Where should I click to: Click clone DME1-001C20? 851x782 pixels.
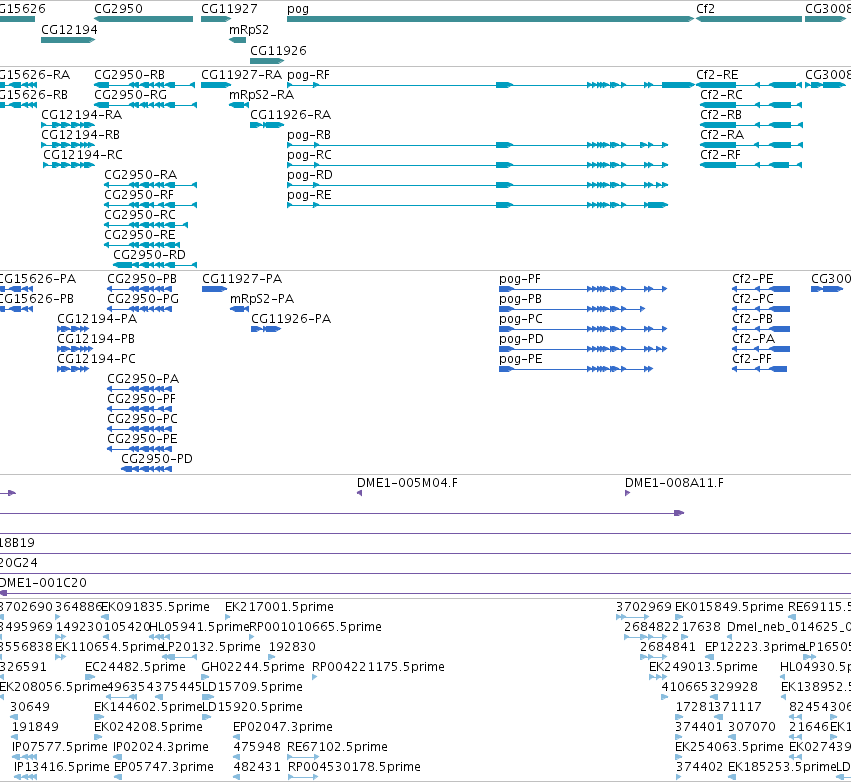[426, 593]
